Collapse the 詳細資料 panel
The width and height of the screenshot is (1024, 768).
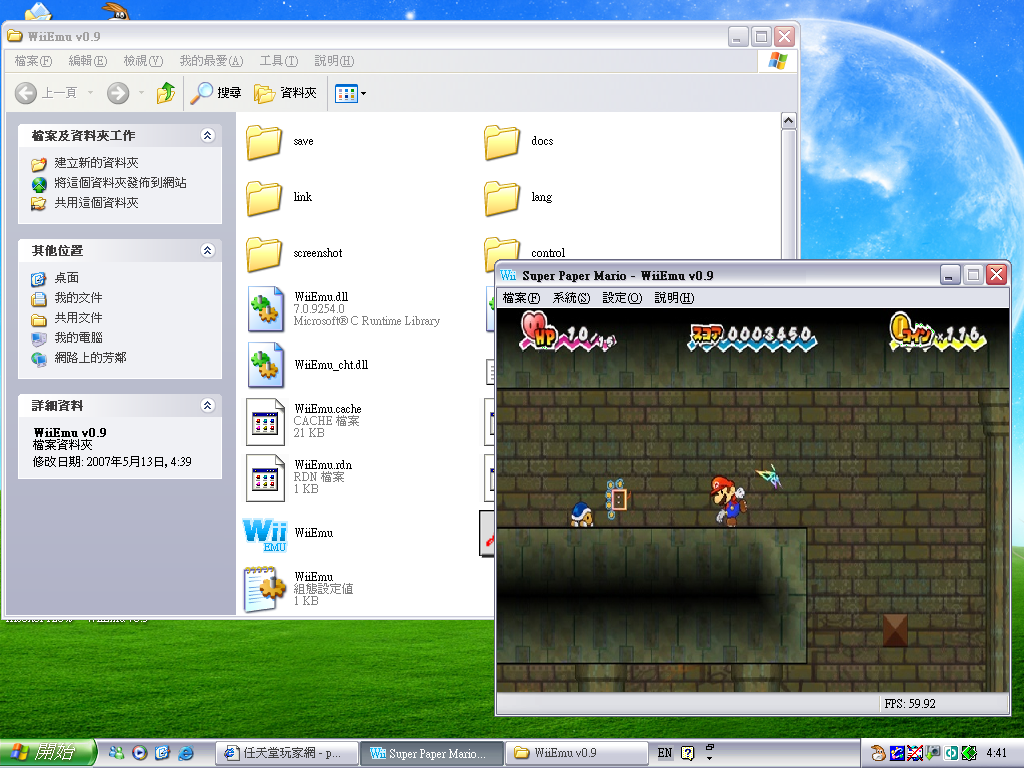(x=208, y=405)
